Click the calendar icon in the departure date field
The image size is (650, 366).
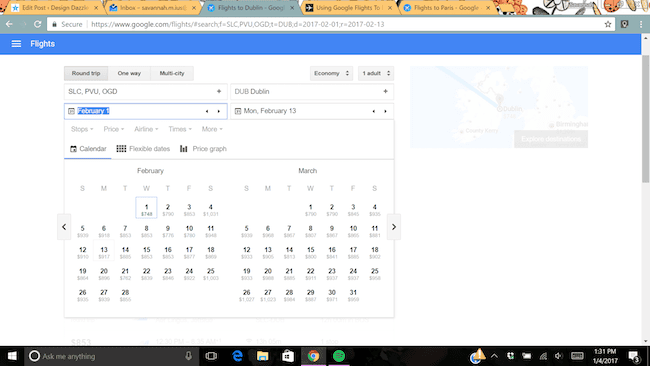(71, 111)
